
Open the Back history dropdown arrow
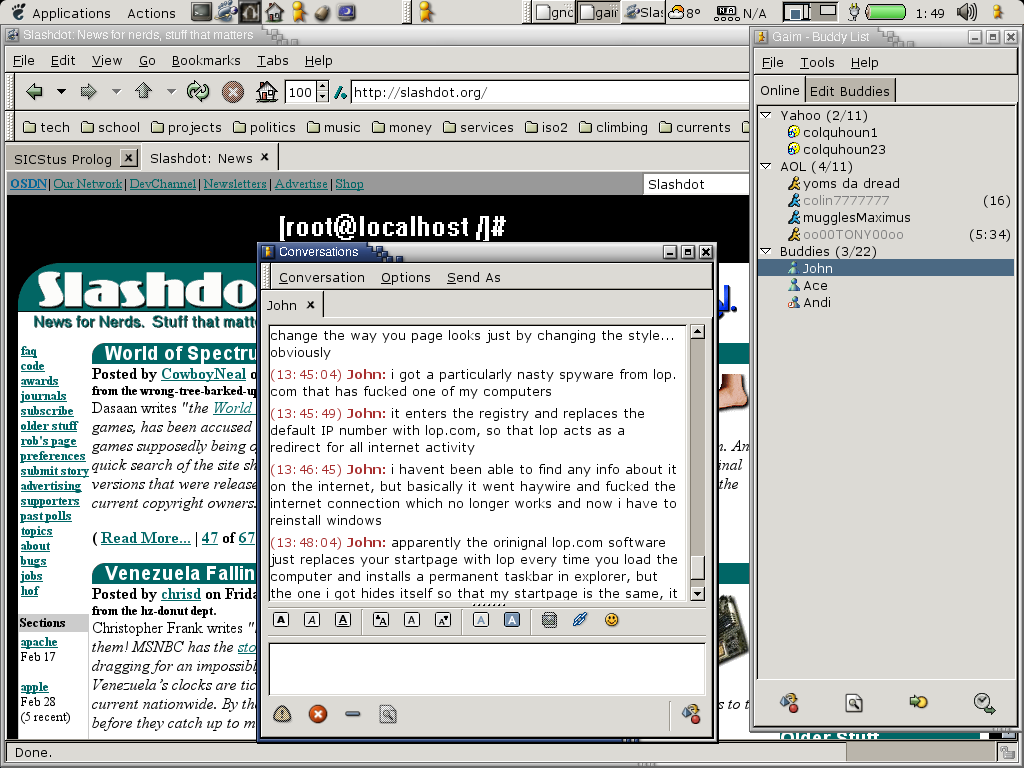[x=61, y=91]
